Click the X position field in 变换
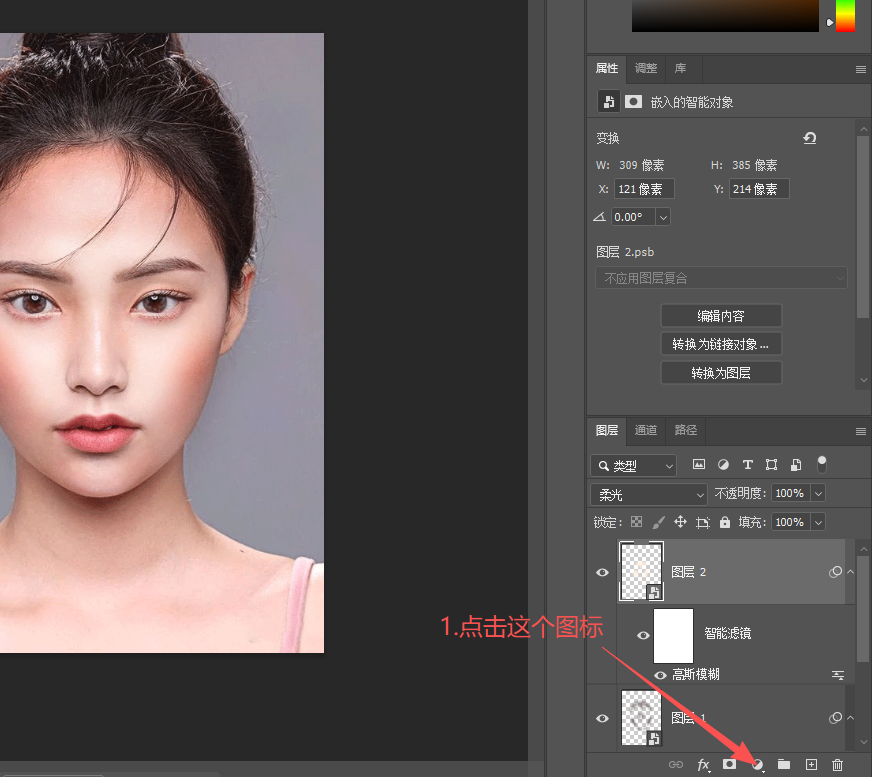The width and height of the screenshot is (872, 777). pyautogui.click(x=644, y=189)
